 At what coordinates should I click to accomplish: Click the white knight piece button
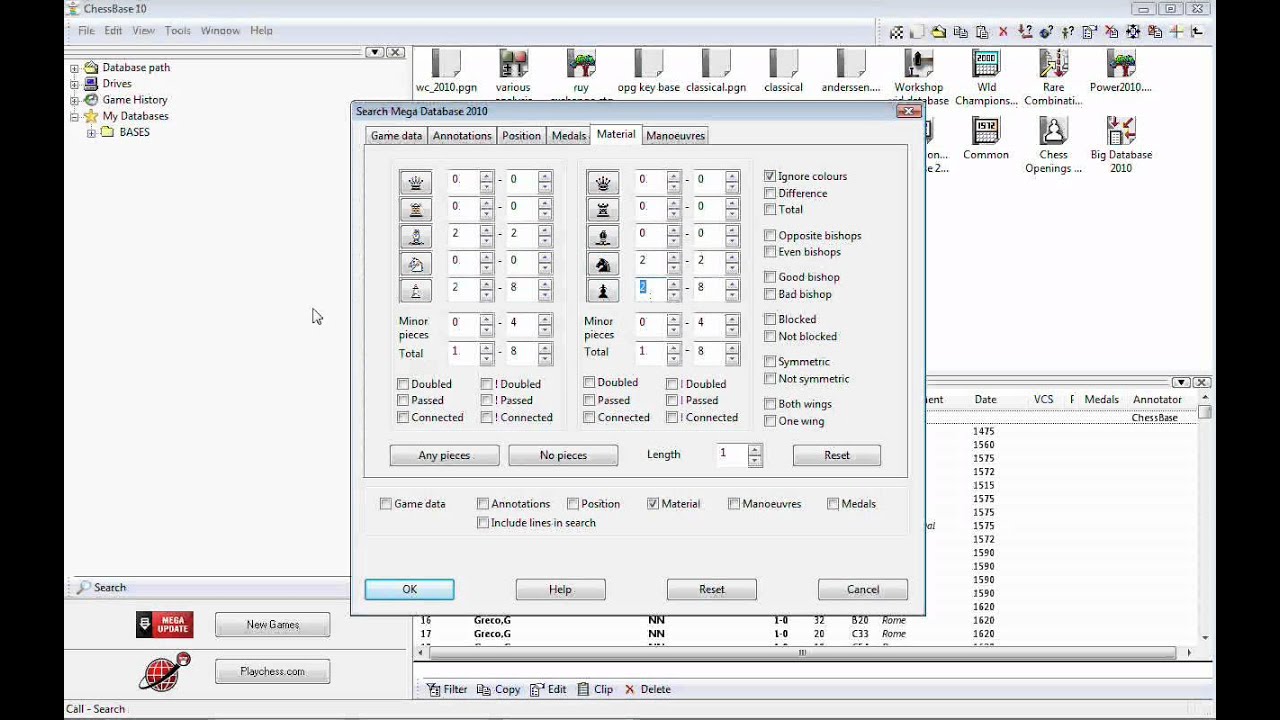pyautogui.click(x=416, y=264)
